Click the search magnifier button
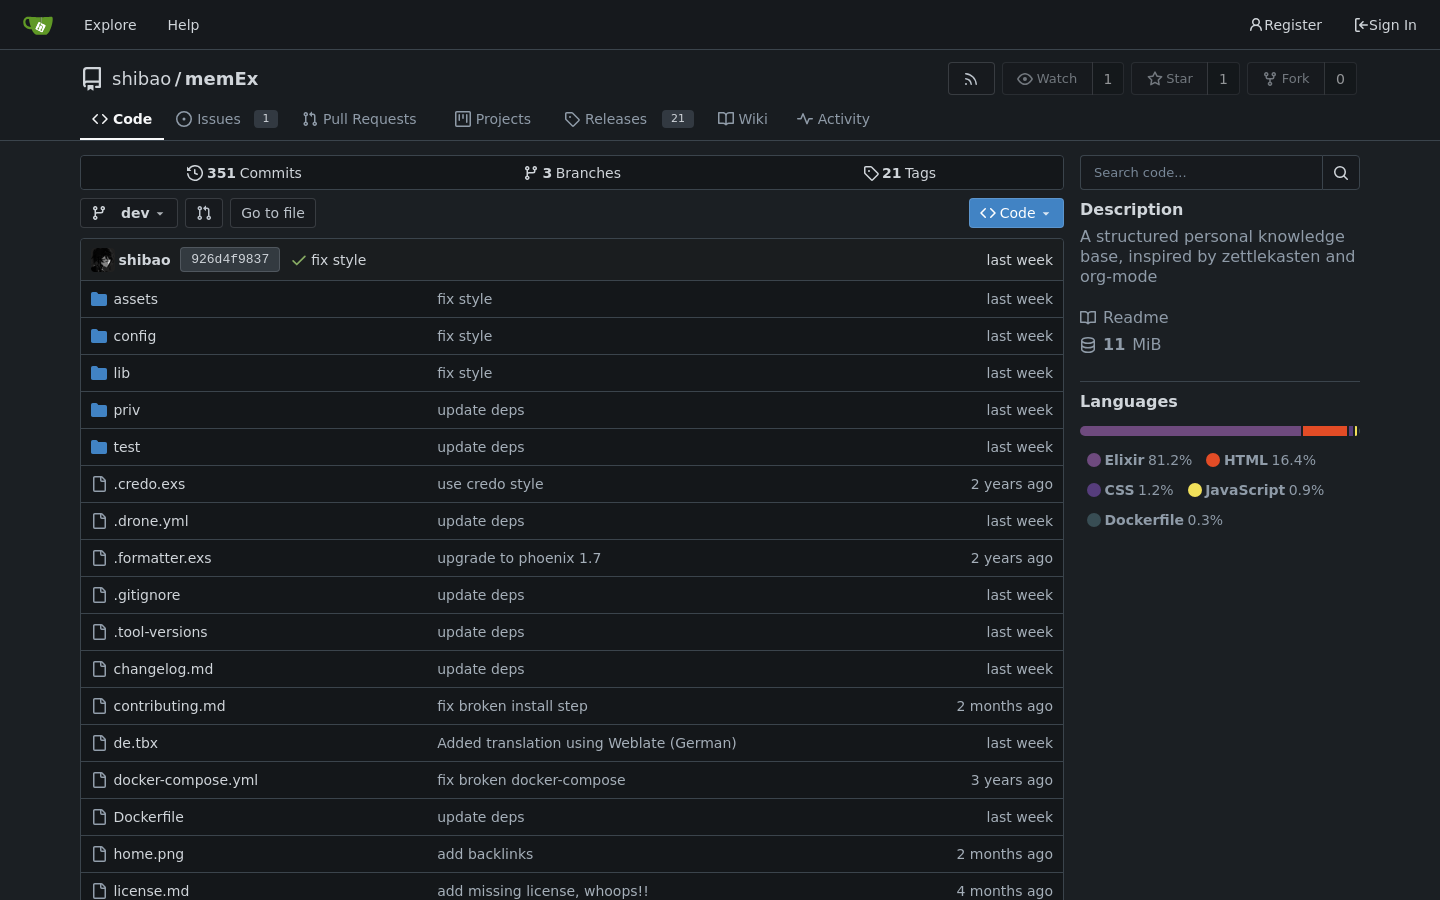The width and height of the screenshot is (1440, 900). [1341, 173]
